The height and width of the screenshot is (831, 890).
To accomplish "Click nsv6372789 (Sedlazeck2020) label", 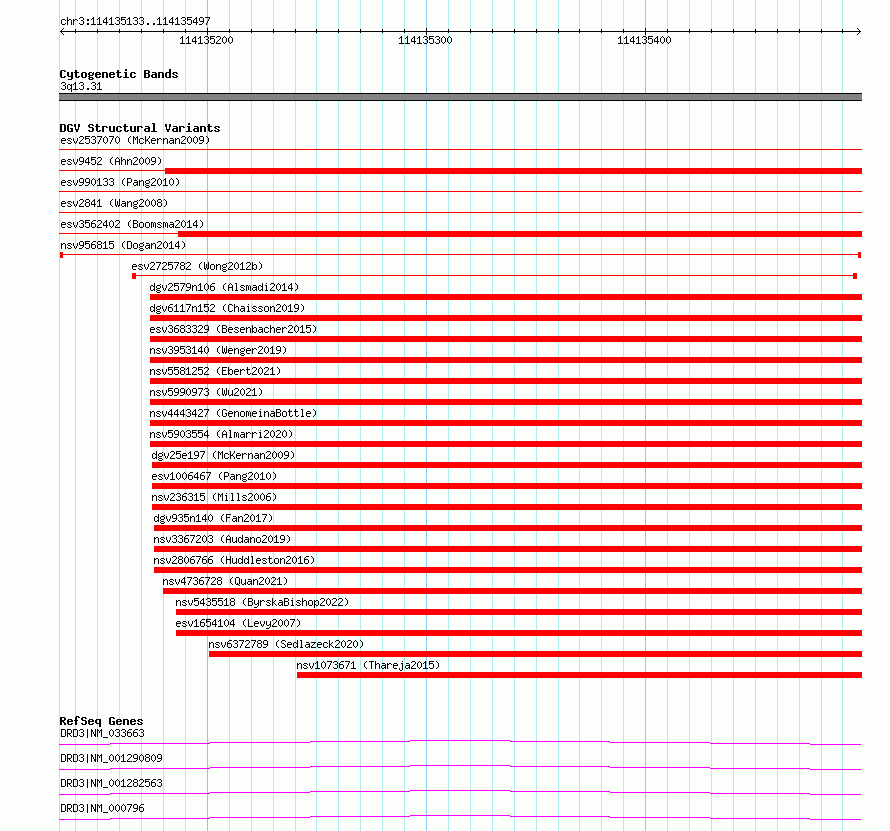I will point(286,644).
